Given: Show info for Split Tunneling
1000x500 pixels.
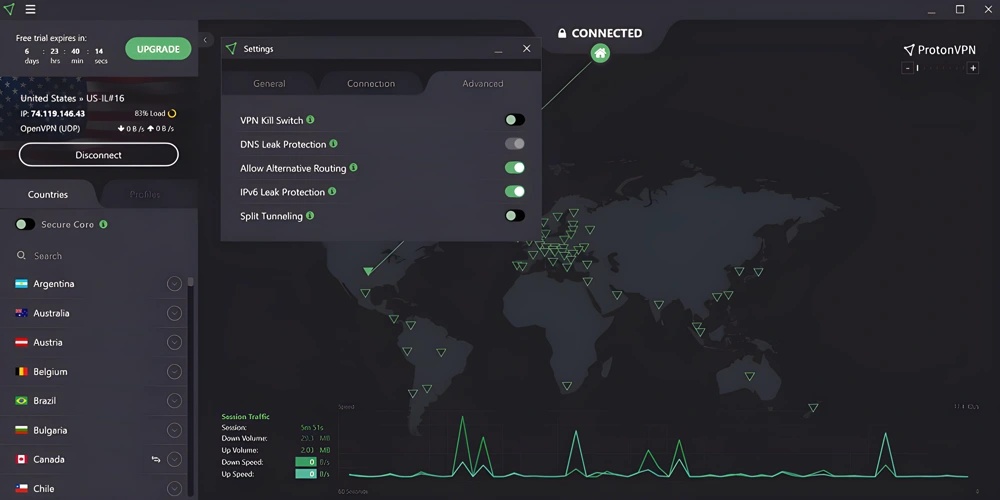Looking at the screenshot, I should 310,216.
